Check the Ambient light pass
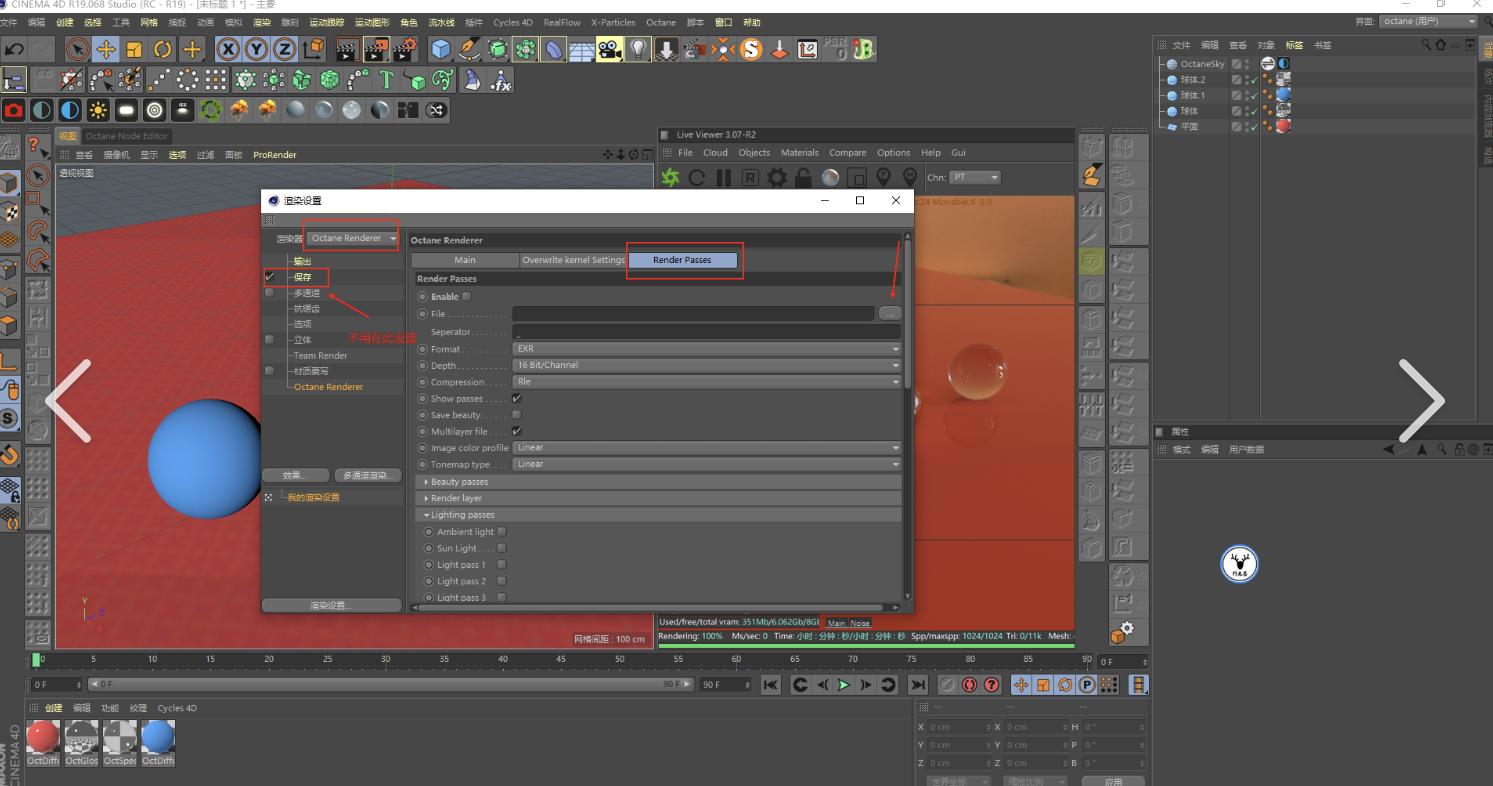The width and height of the screenshot is (1493, 786). [x=502, y=532]
